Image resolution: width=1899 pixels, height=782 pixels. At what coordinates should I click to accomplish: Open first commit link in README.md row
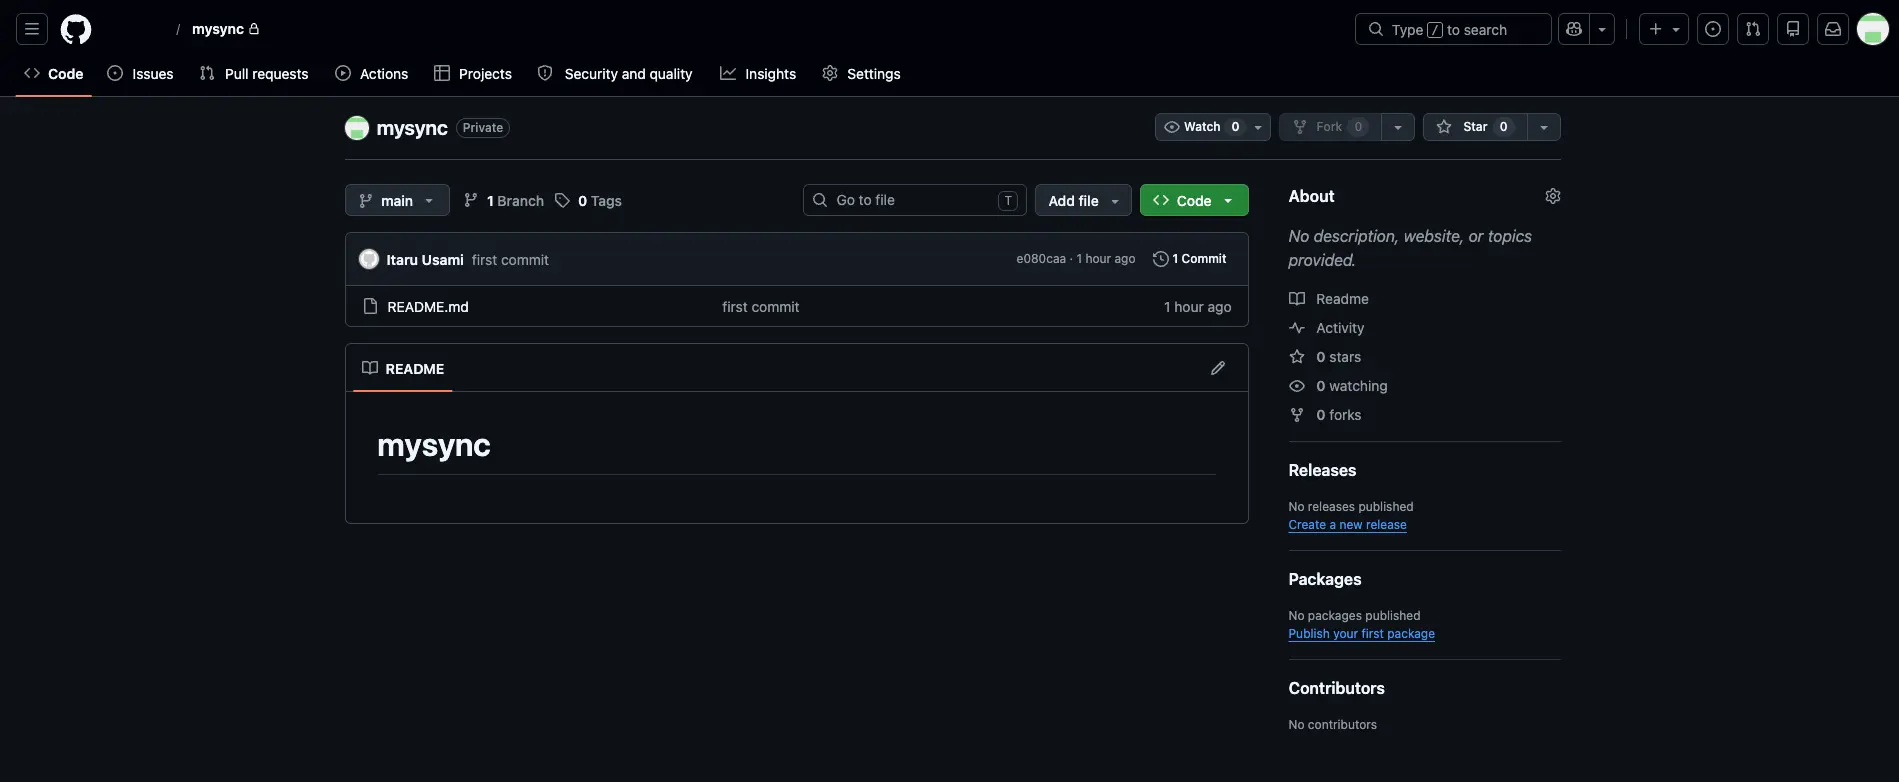[x=760, y=307]
